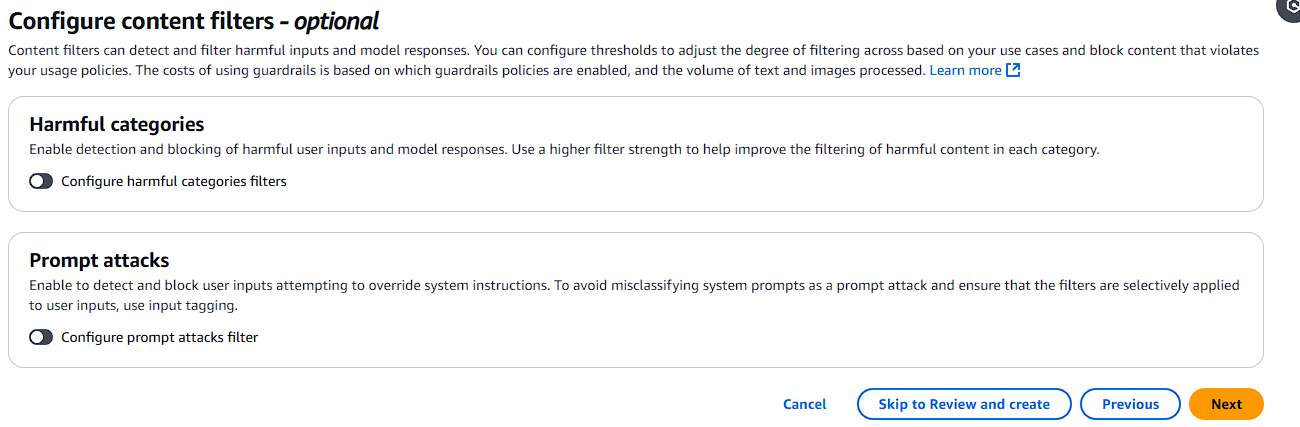The height and width of the screenshot is (427, 1300).
Task: Select the Harmful categories section heading
Action: (117, 125)
